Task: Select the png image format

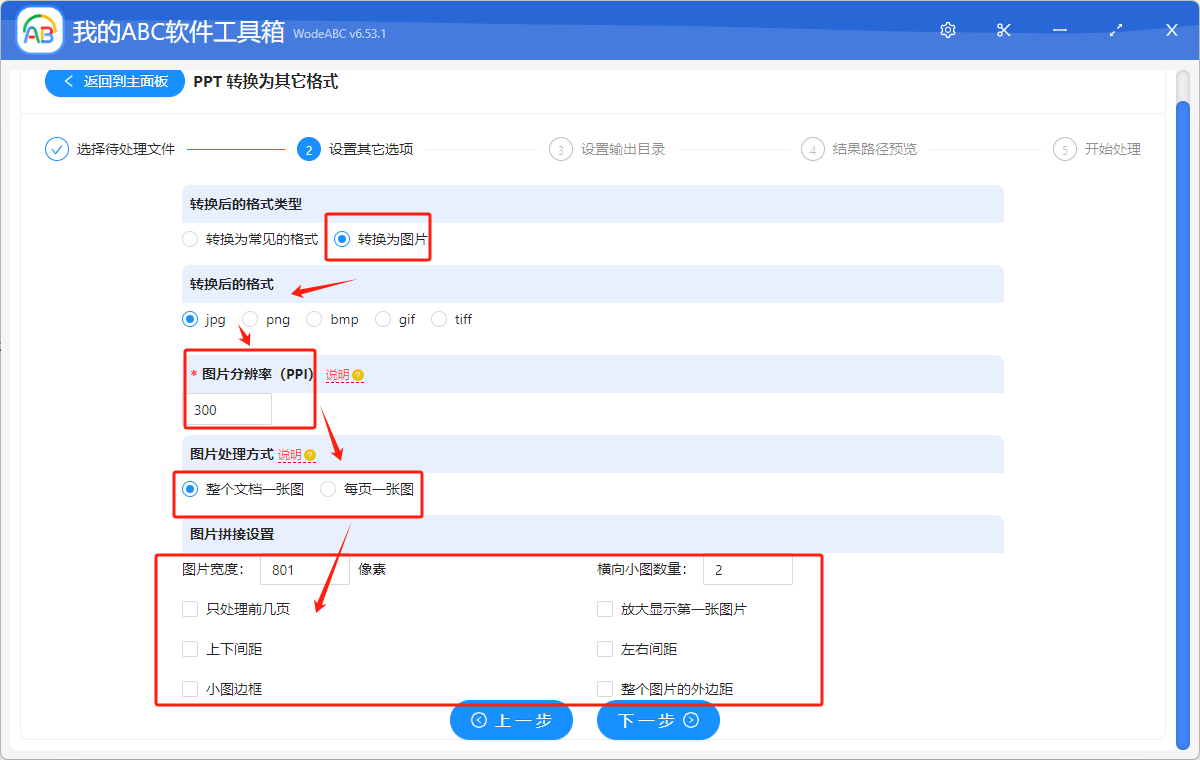Action: coord(248,319)
